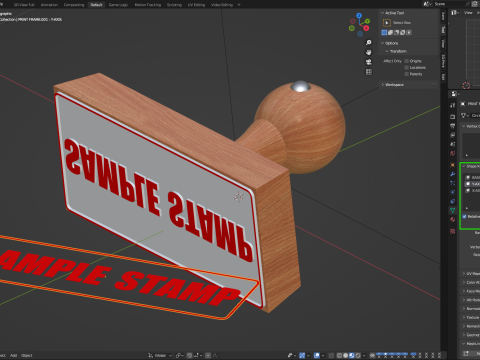Open the Output properties tab icon
The height and width of the screenshot is (360, 480).
(452, 126)
